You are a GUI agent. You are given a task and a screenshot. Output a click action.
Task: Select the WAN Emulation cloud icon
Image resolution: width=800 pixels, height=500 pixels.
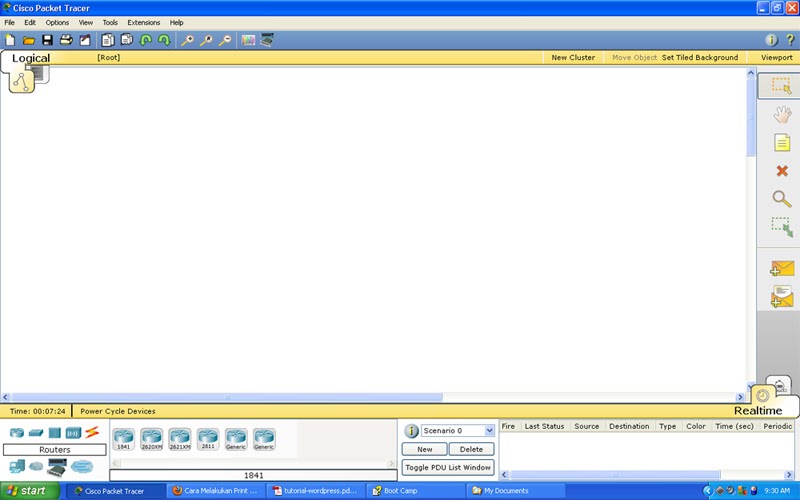pyautogui.click(x=36, y=466)
